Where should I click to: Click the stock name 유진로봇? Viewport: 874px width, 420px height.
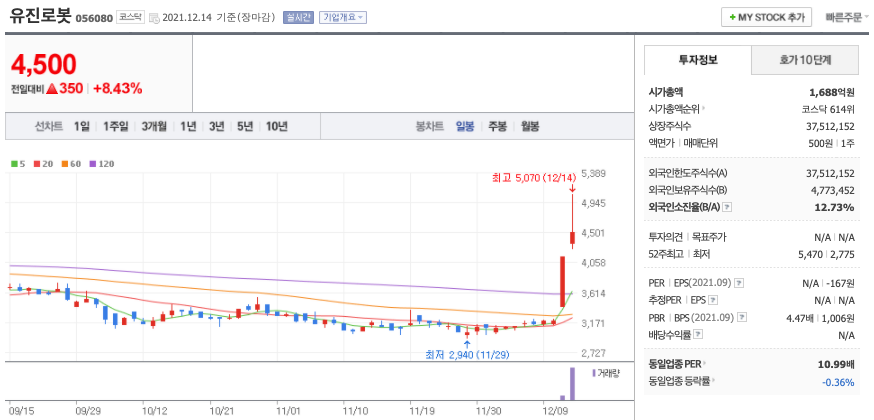click(40, 16)
